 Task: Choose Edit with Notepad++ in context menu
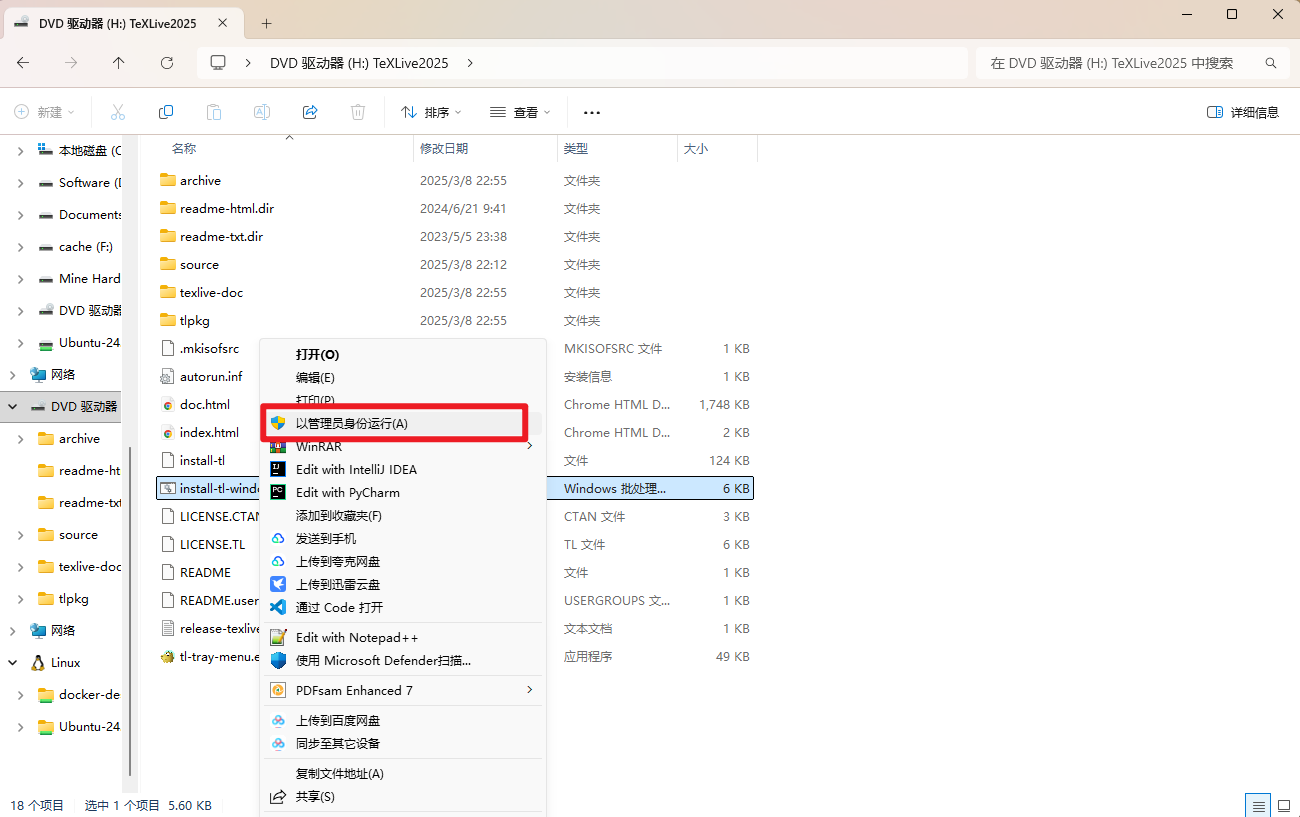pos(356,637)
